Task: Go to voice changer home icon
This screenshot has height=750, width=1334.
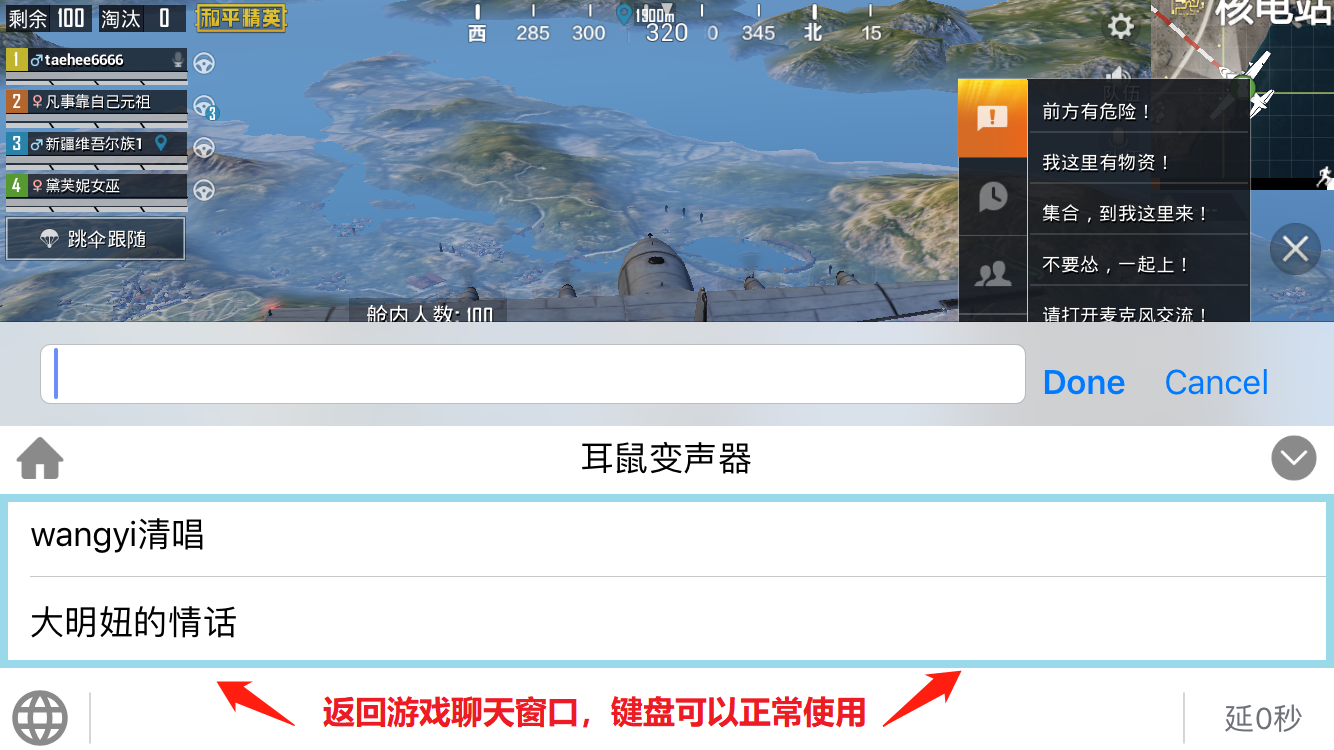Action: click(x=40, y=459)
